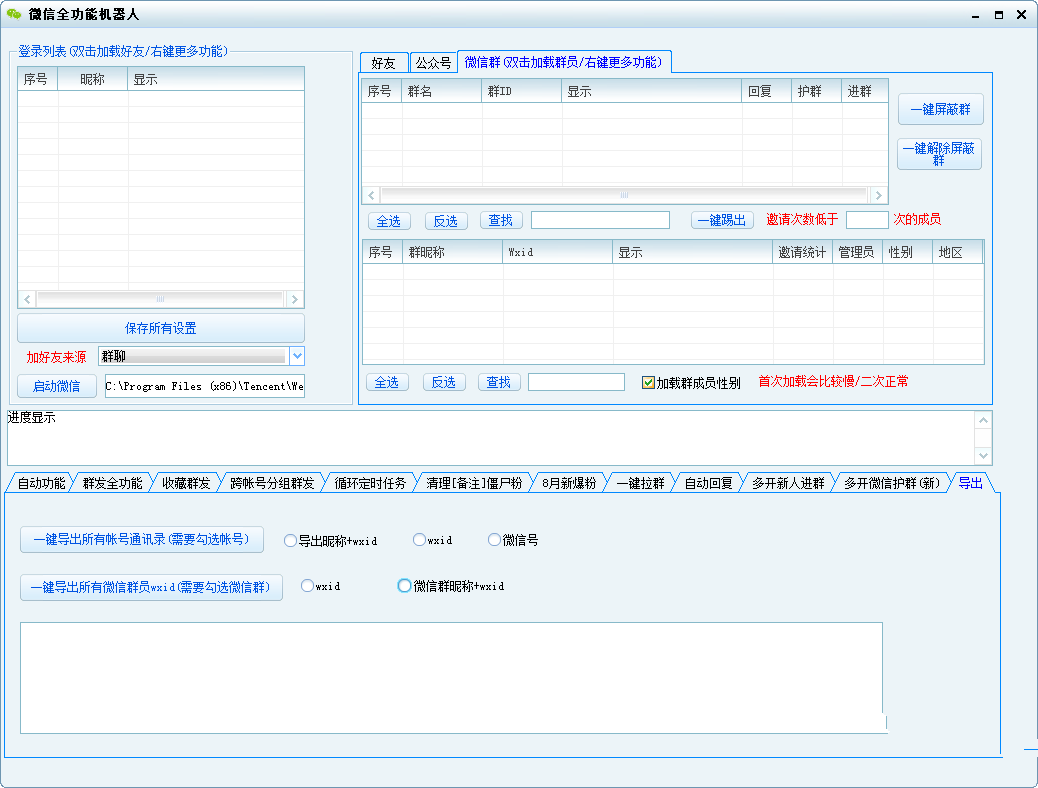Screen dimensions: 1038x788
Task: Select the 微信群 tab
Action: coord(563,62)
